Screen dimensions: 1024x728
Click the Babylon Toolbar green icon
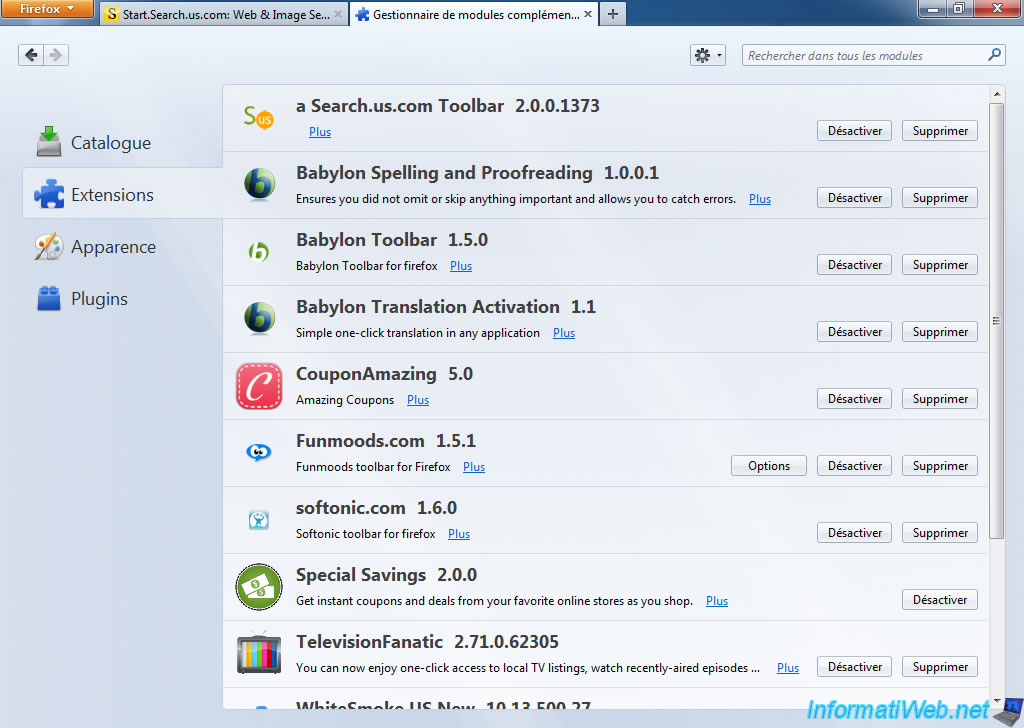tap(259, 251)
